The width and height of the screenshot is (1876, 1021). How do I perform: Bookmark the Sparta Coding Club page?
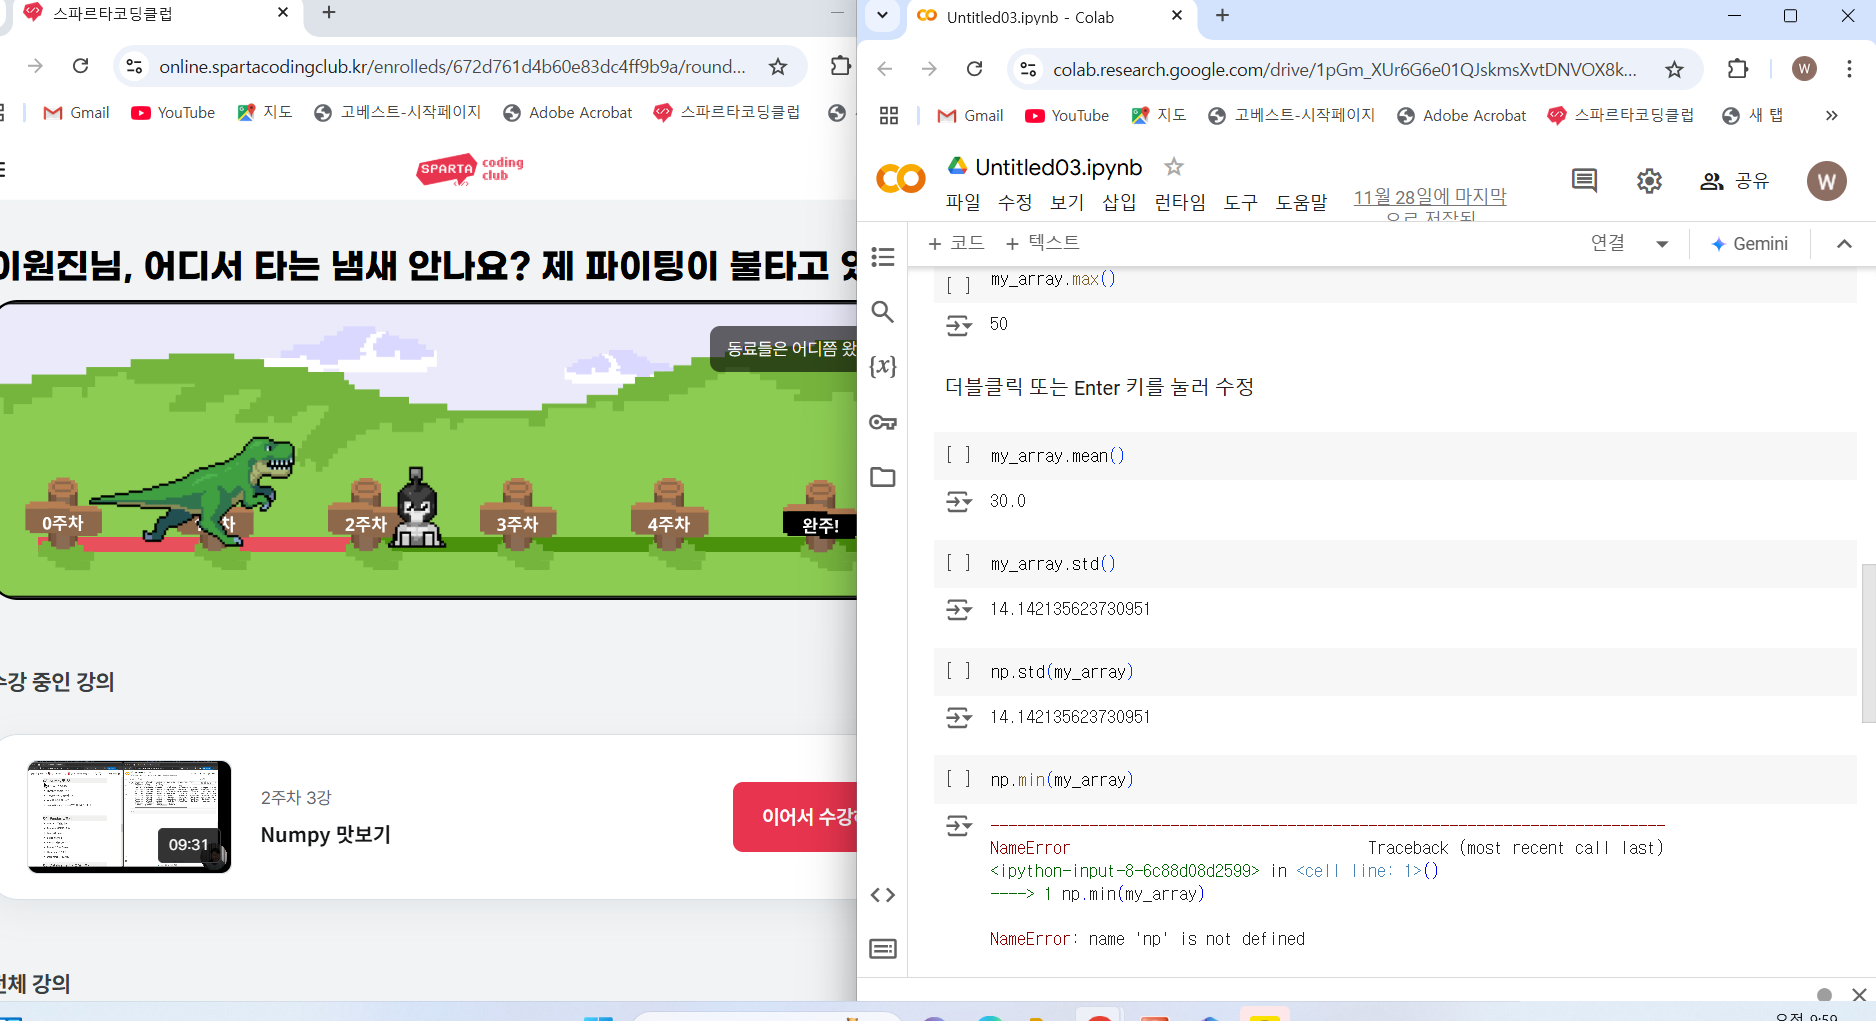pyautogui.click(x=778, y=67)
